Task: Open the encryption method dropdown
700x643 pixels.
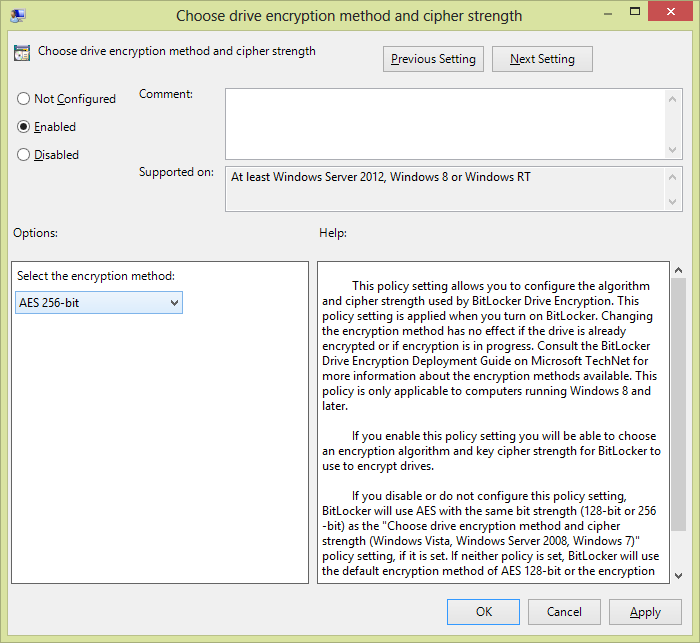Action: click(99, 303)
